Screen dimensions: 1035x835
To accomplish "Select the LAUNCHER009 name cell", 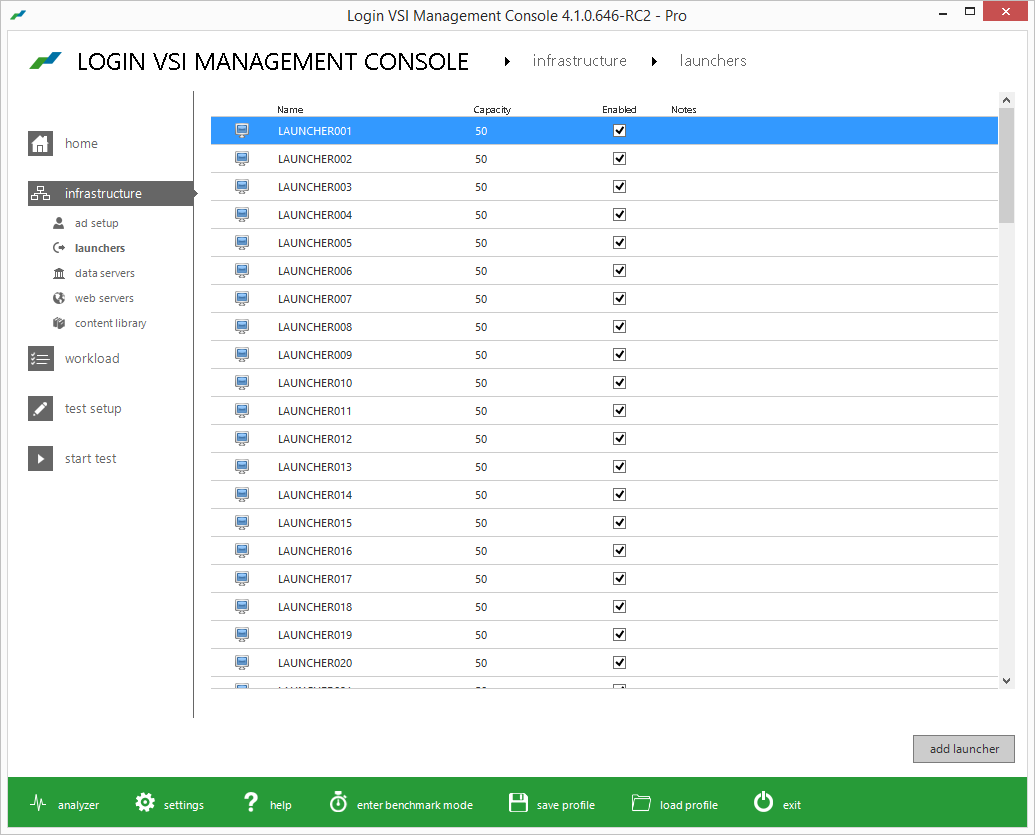I will coord(315,354).
